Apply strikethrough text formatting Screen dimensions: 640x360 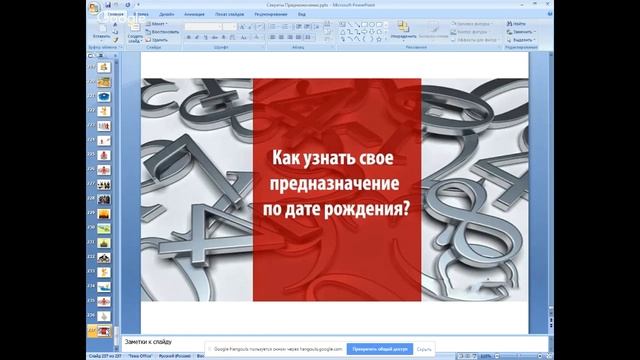[215, 37]
